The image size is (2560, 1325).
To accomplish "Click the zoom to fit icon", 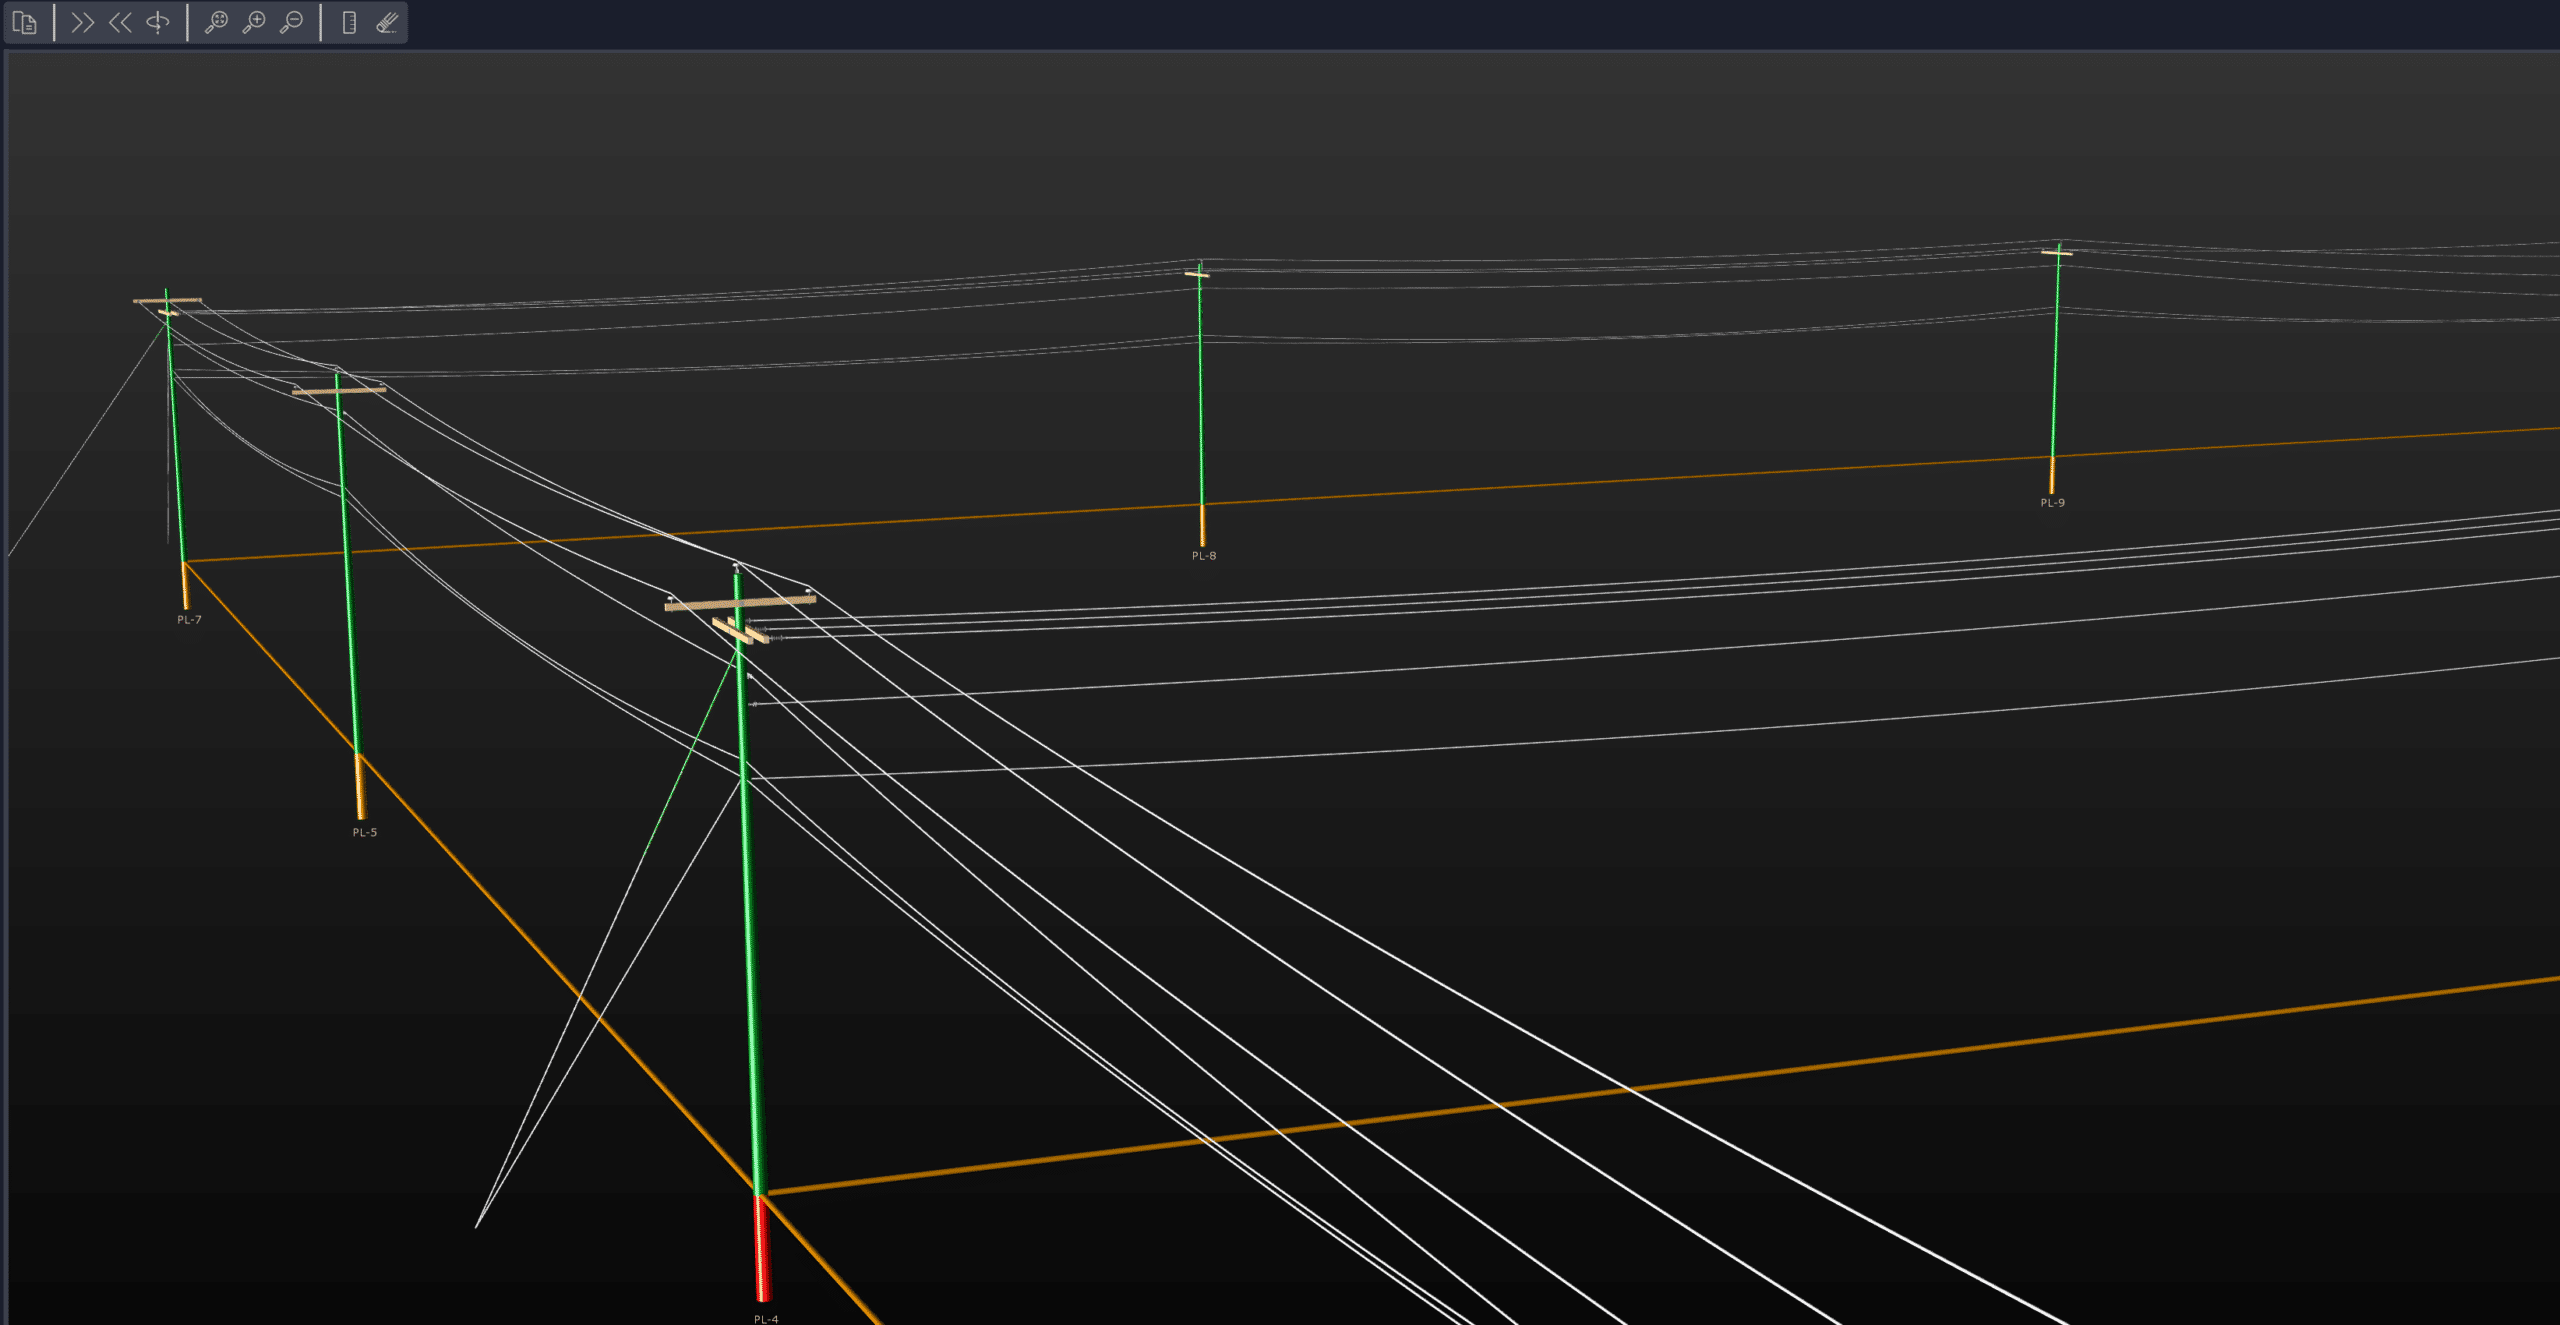I will pyautogui.click(x=219, y=22).
